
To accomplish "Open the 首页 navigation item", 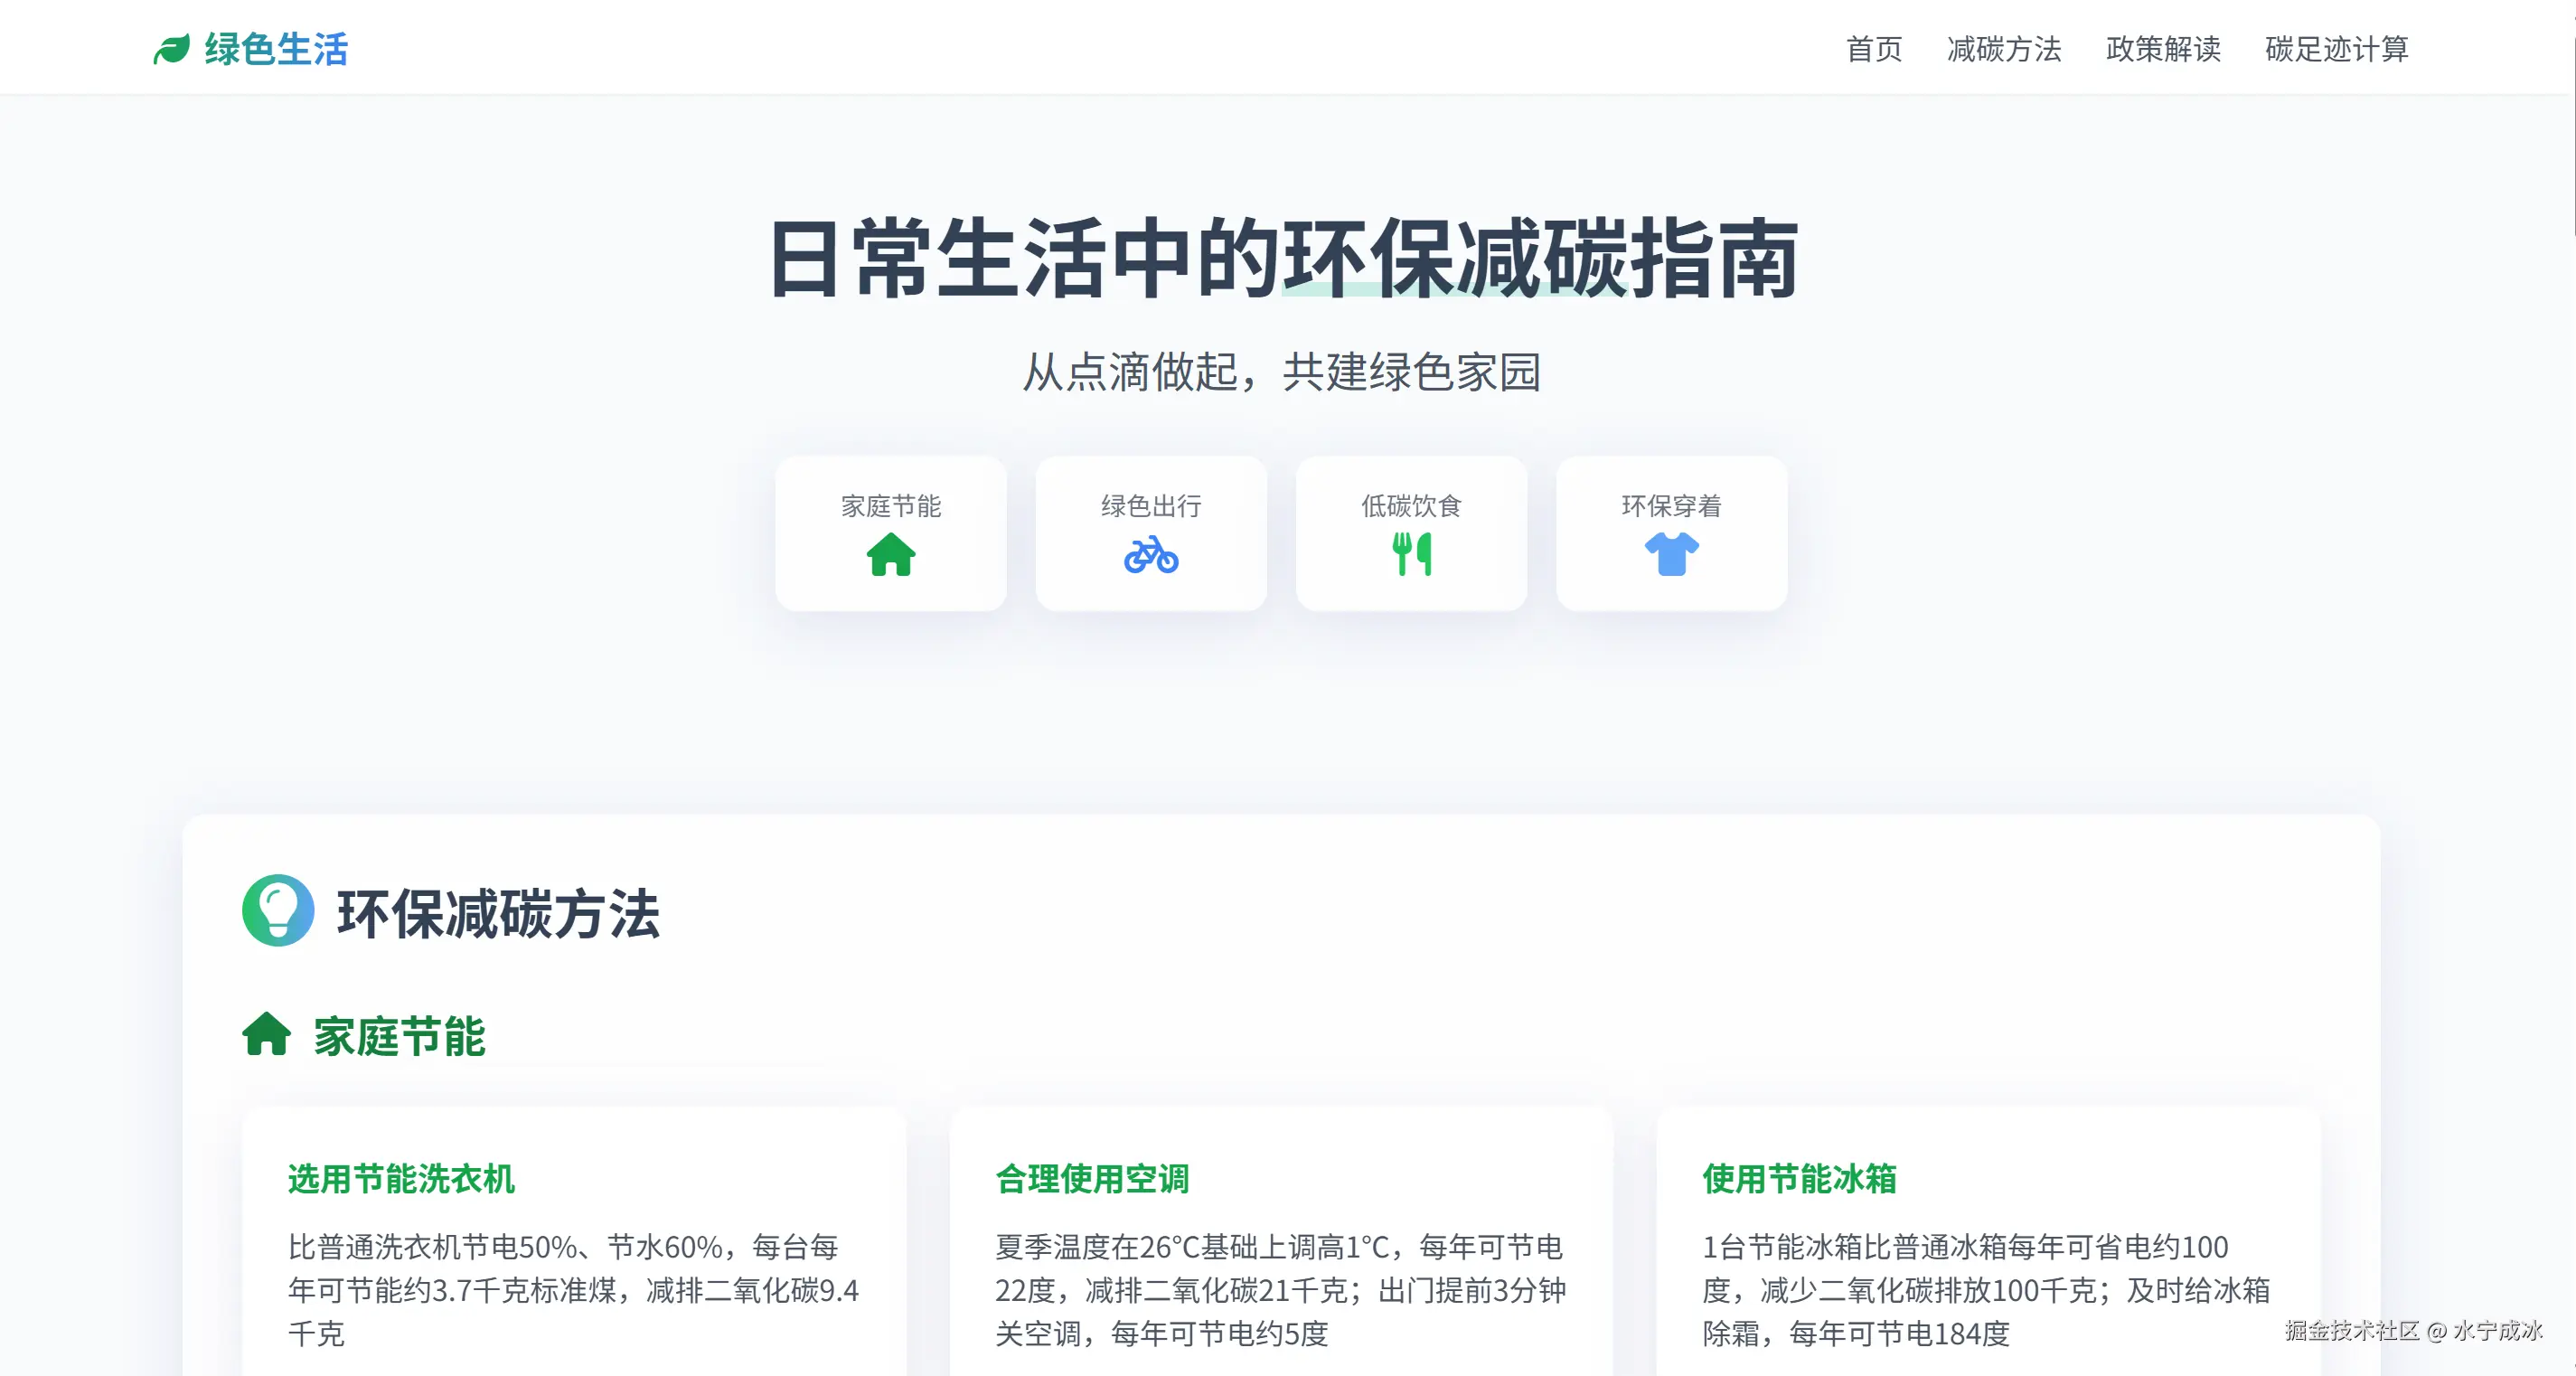I will click(1873, 49).
